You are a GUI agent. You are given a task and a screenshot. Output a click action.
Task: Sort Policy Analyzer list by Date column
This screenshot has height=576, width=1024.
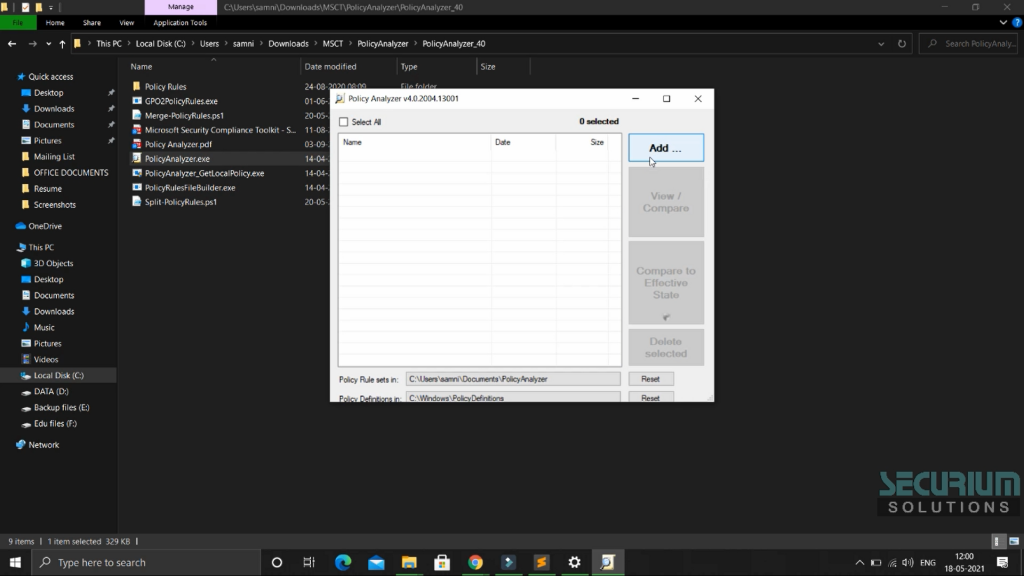point(523,142)
